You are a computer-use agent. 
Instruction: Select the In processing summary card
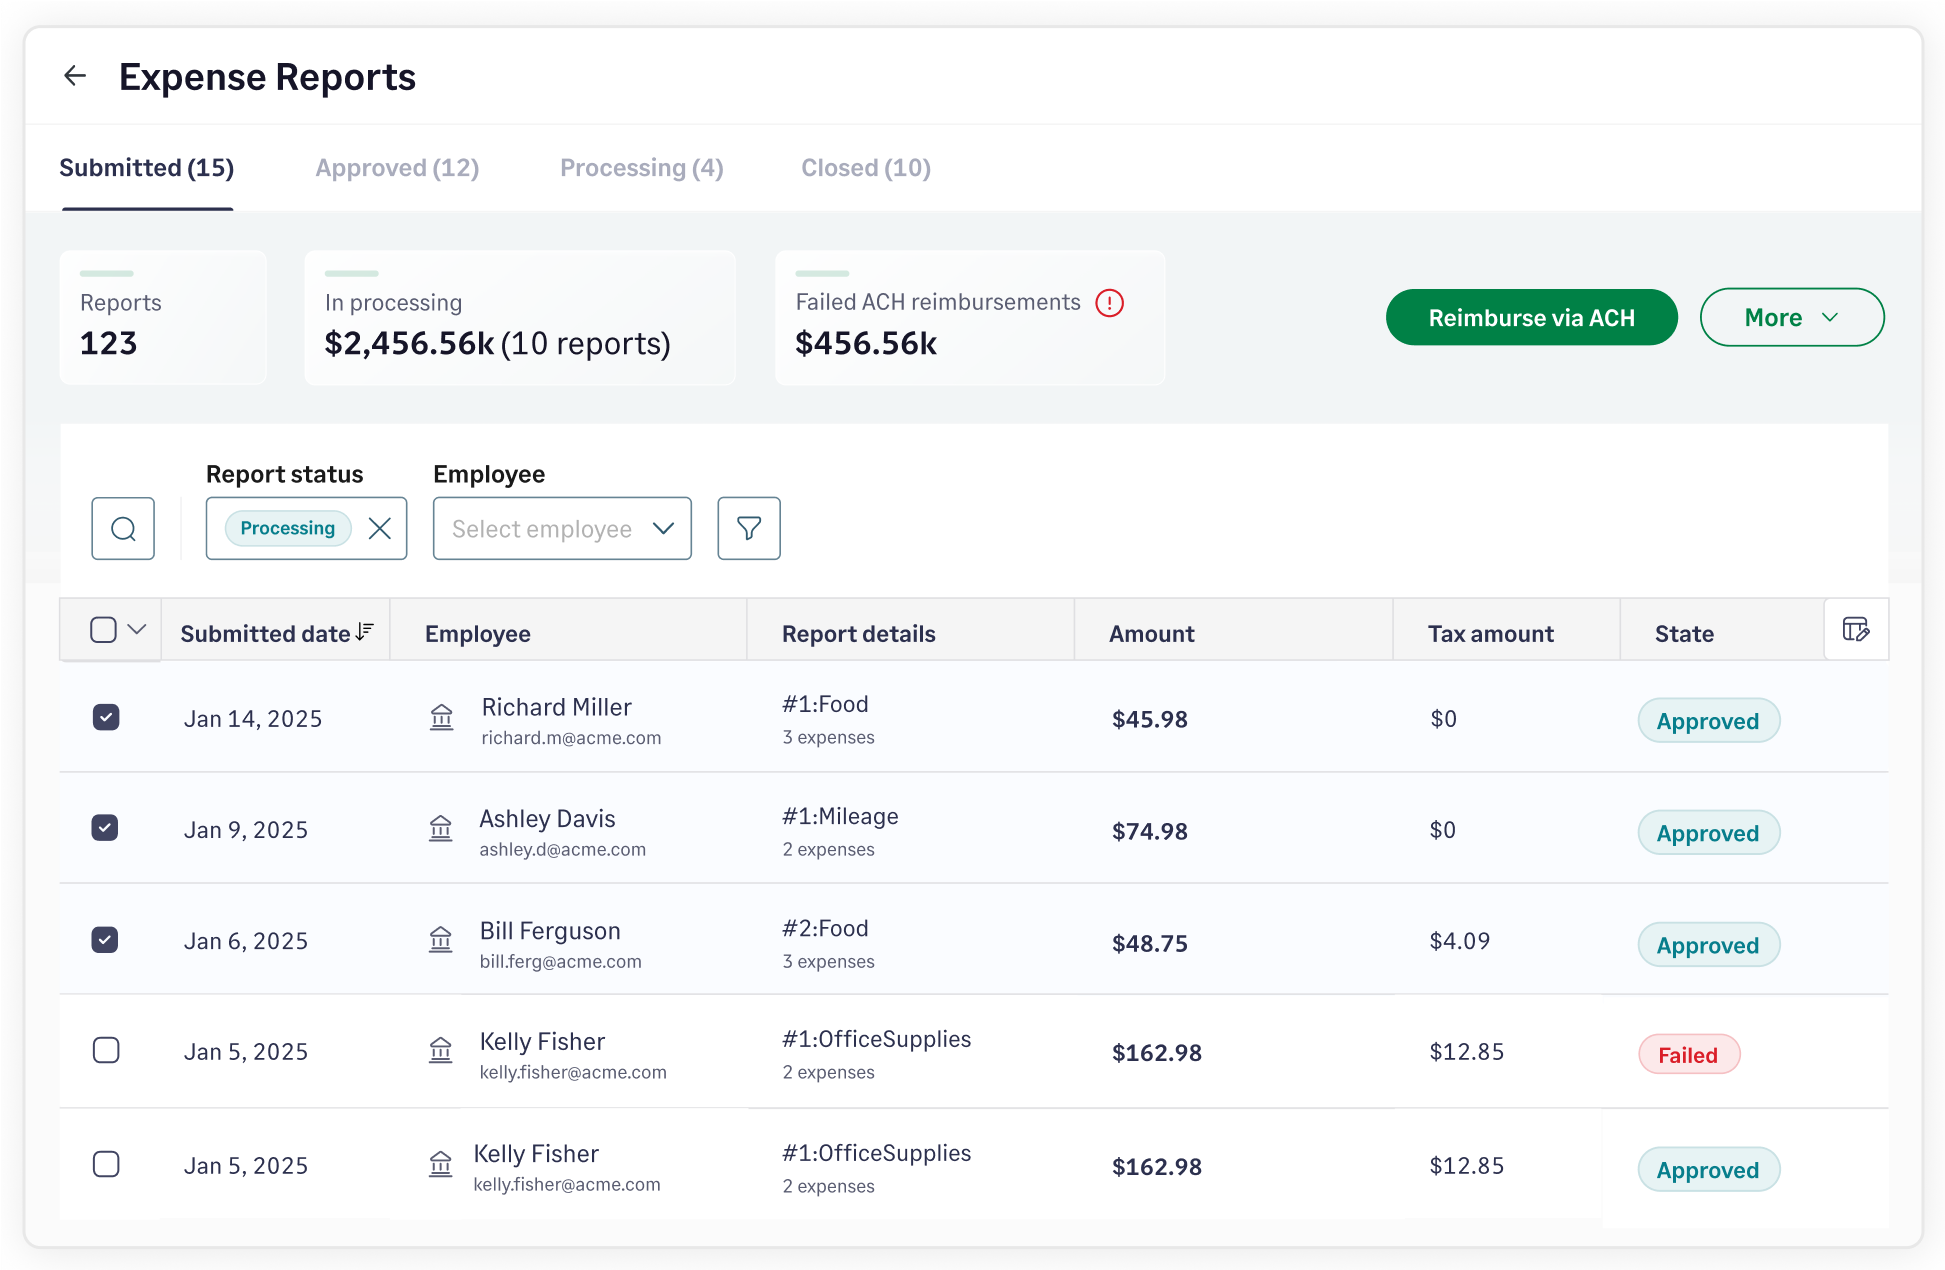[x=520, y=318]
